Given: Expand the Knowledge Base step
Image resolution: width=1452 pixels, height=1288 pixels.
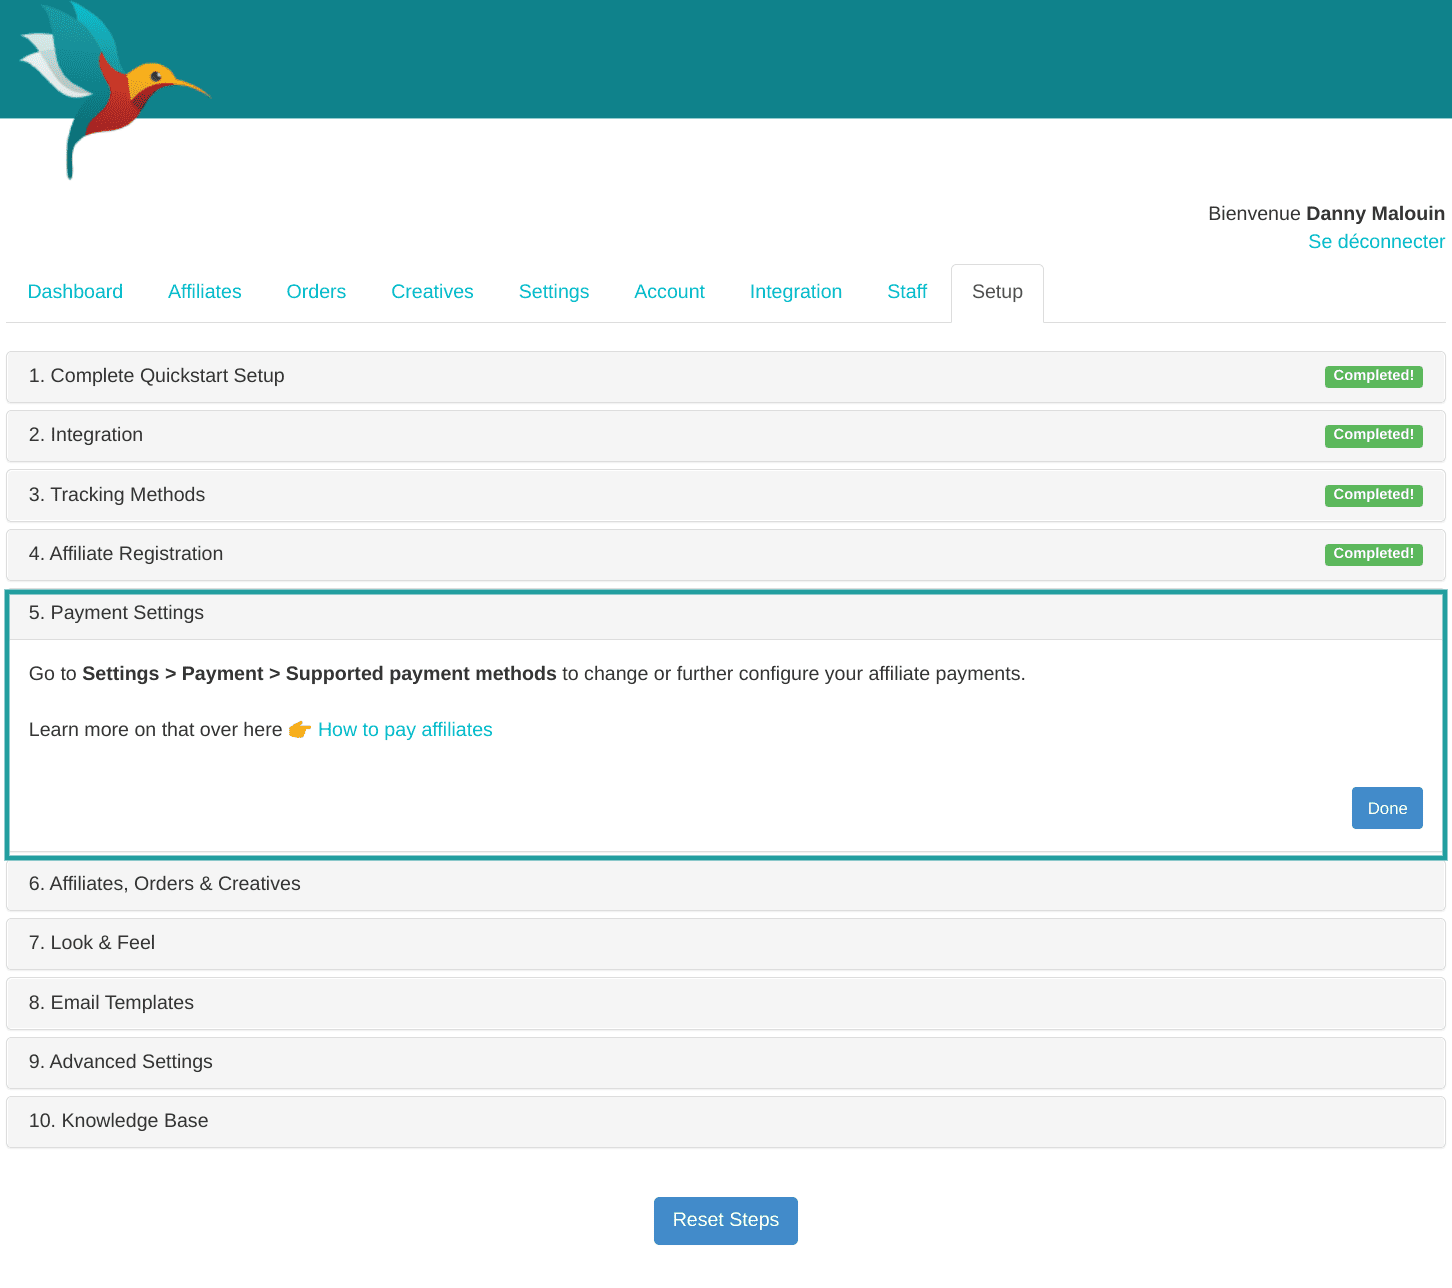Looking at the screenshot, I should click(118, 1121).
